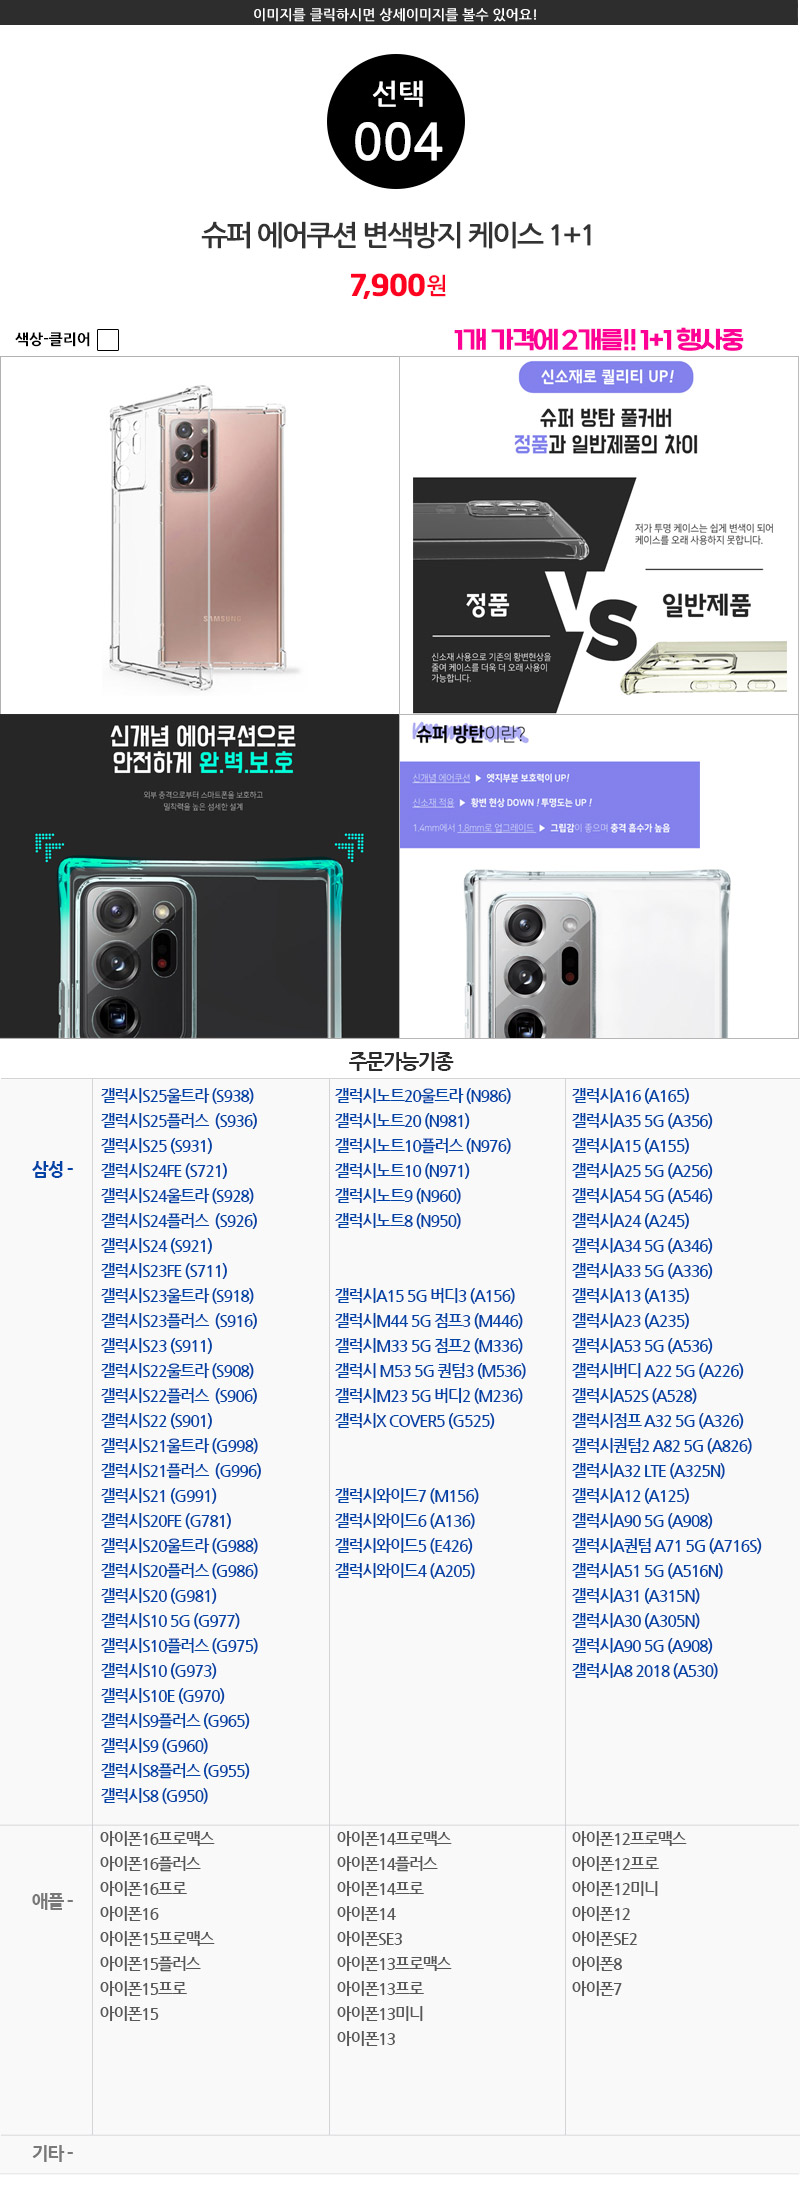The image size is (800, 2200).
Task: Choose 갤럭시S24FE (S721) from the list
Action: click(164, 1171)
